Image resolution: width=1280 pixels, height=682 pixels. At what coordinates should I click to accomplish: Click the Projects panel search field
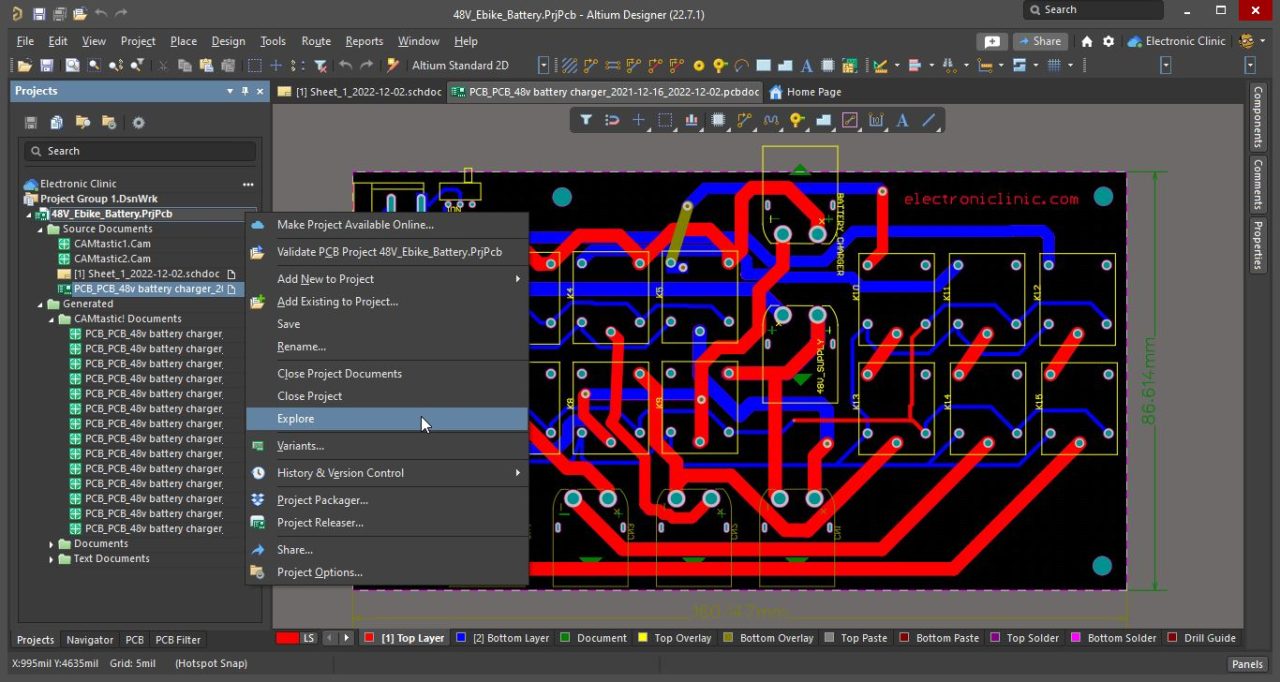coord(140,151)
